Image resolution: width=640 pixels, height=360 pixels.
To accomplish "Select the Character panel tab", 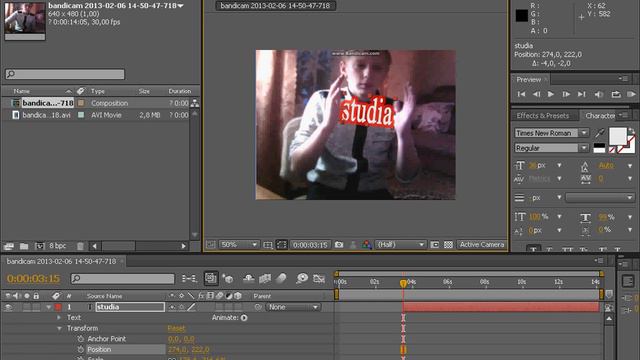I will point(600,116).
